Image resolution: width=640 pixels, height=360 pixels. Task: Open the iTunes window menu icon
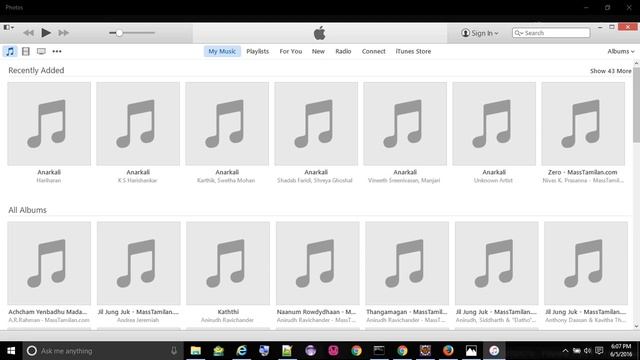click(9, 27)
